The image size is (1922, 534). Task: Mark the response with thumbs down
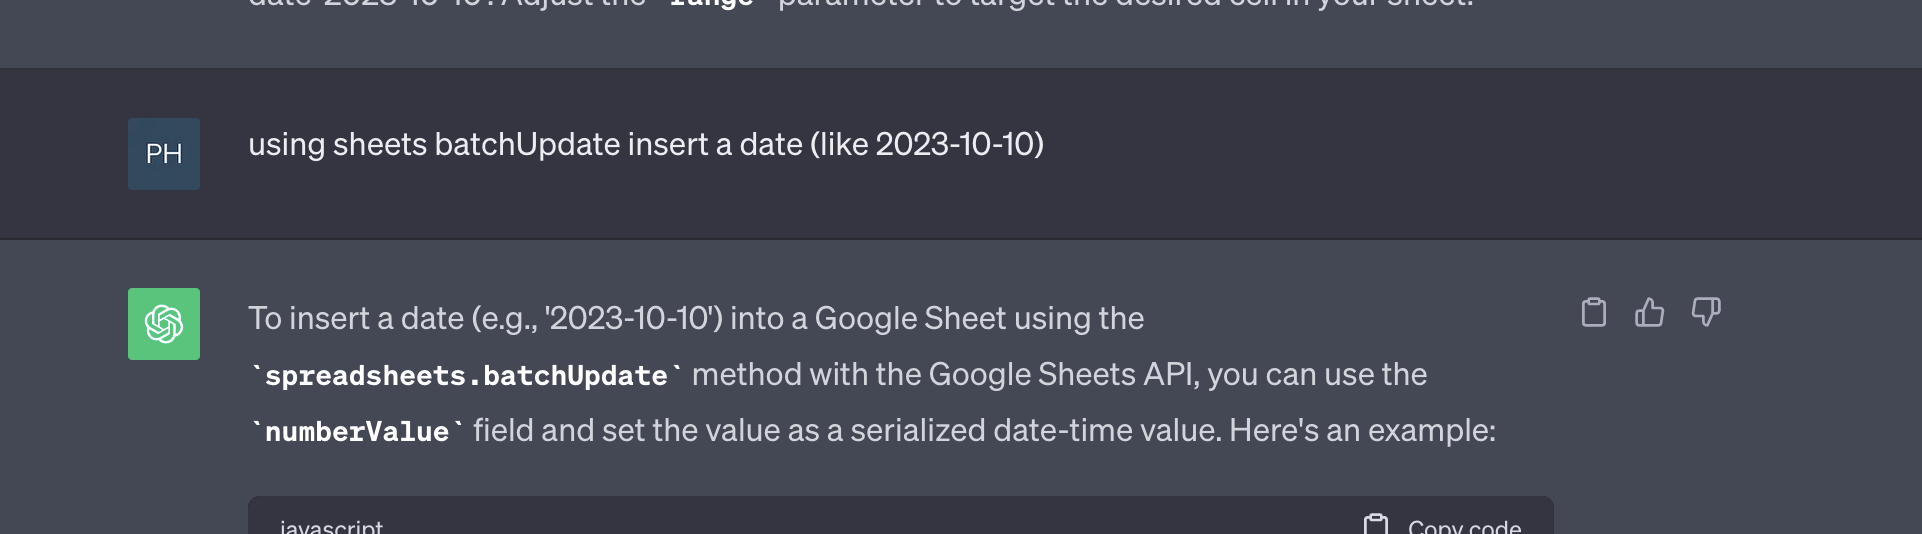[1706, 313]
